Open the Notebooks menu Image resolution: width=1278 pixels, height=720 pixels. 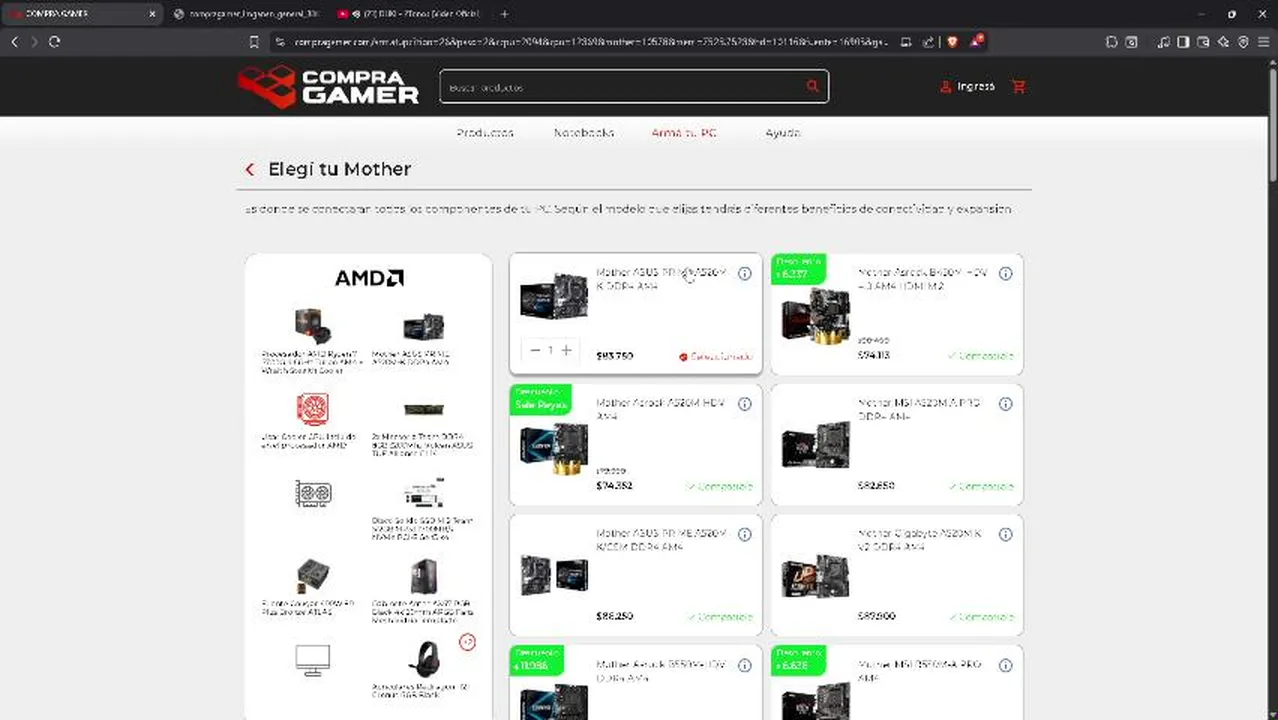(584, 133)
